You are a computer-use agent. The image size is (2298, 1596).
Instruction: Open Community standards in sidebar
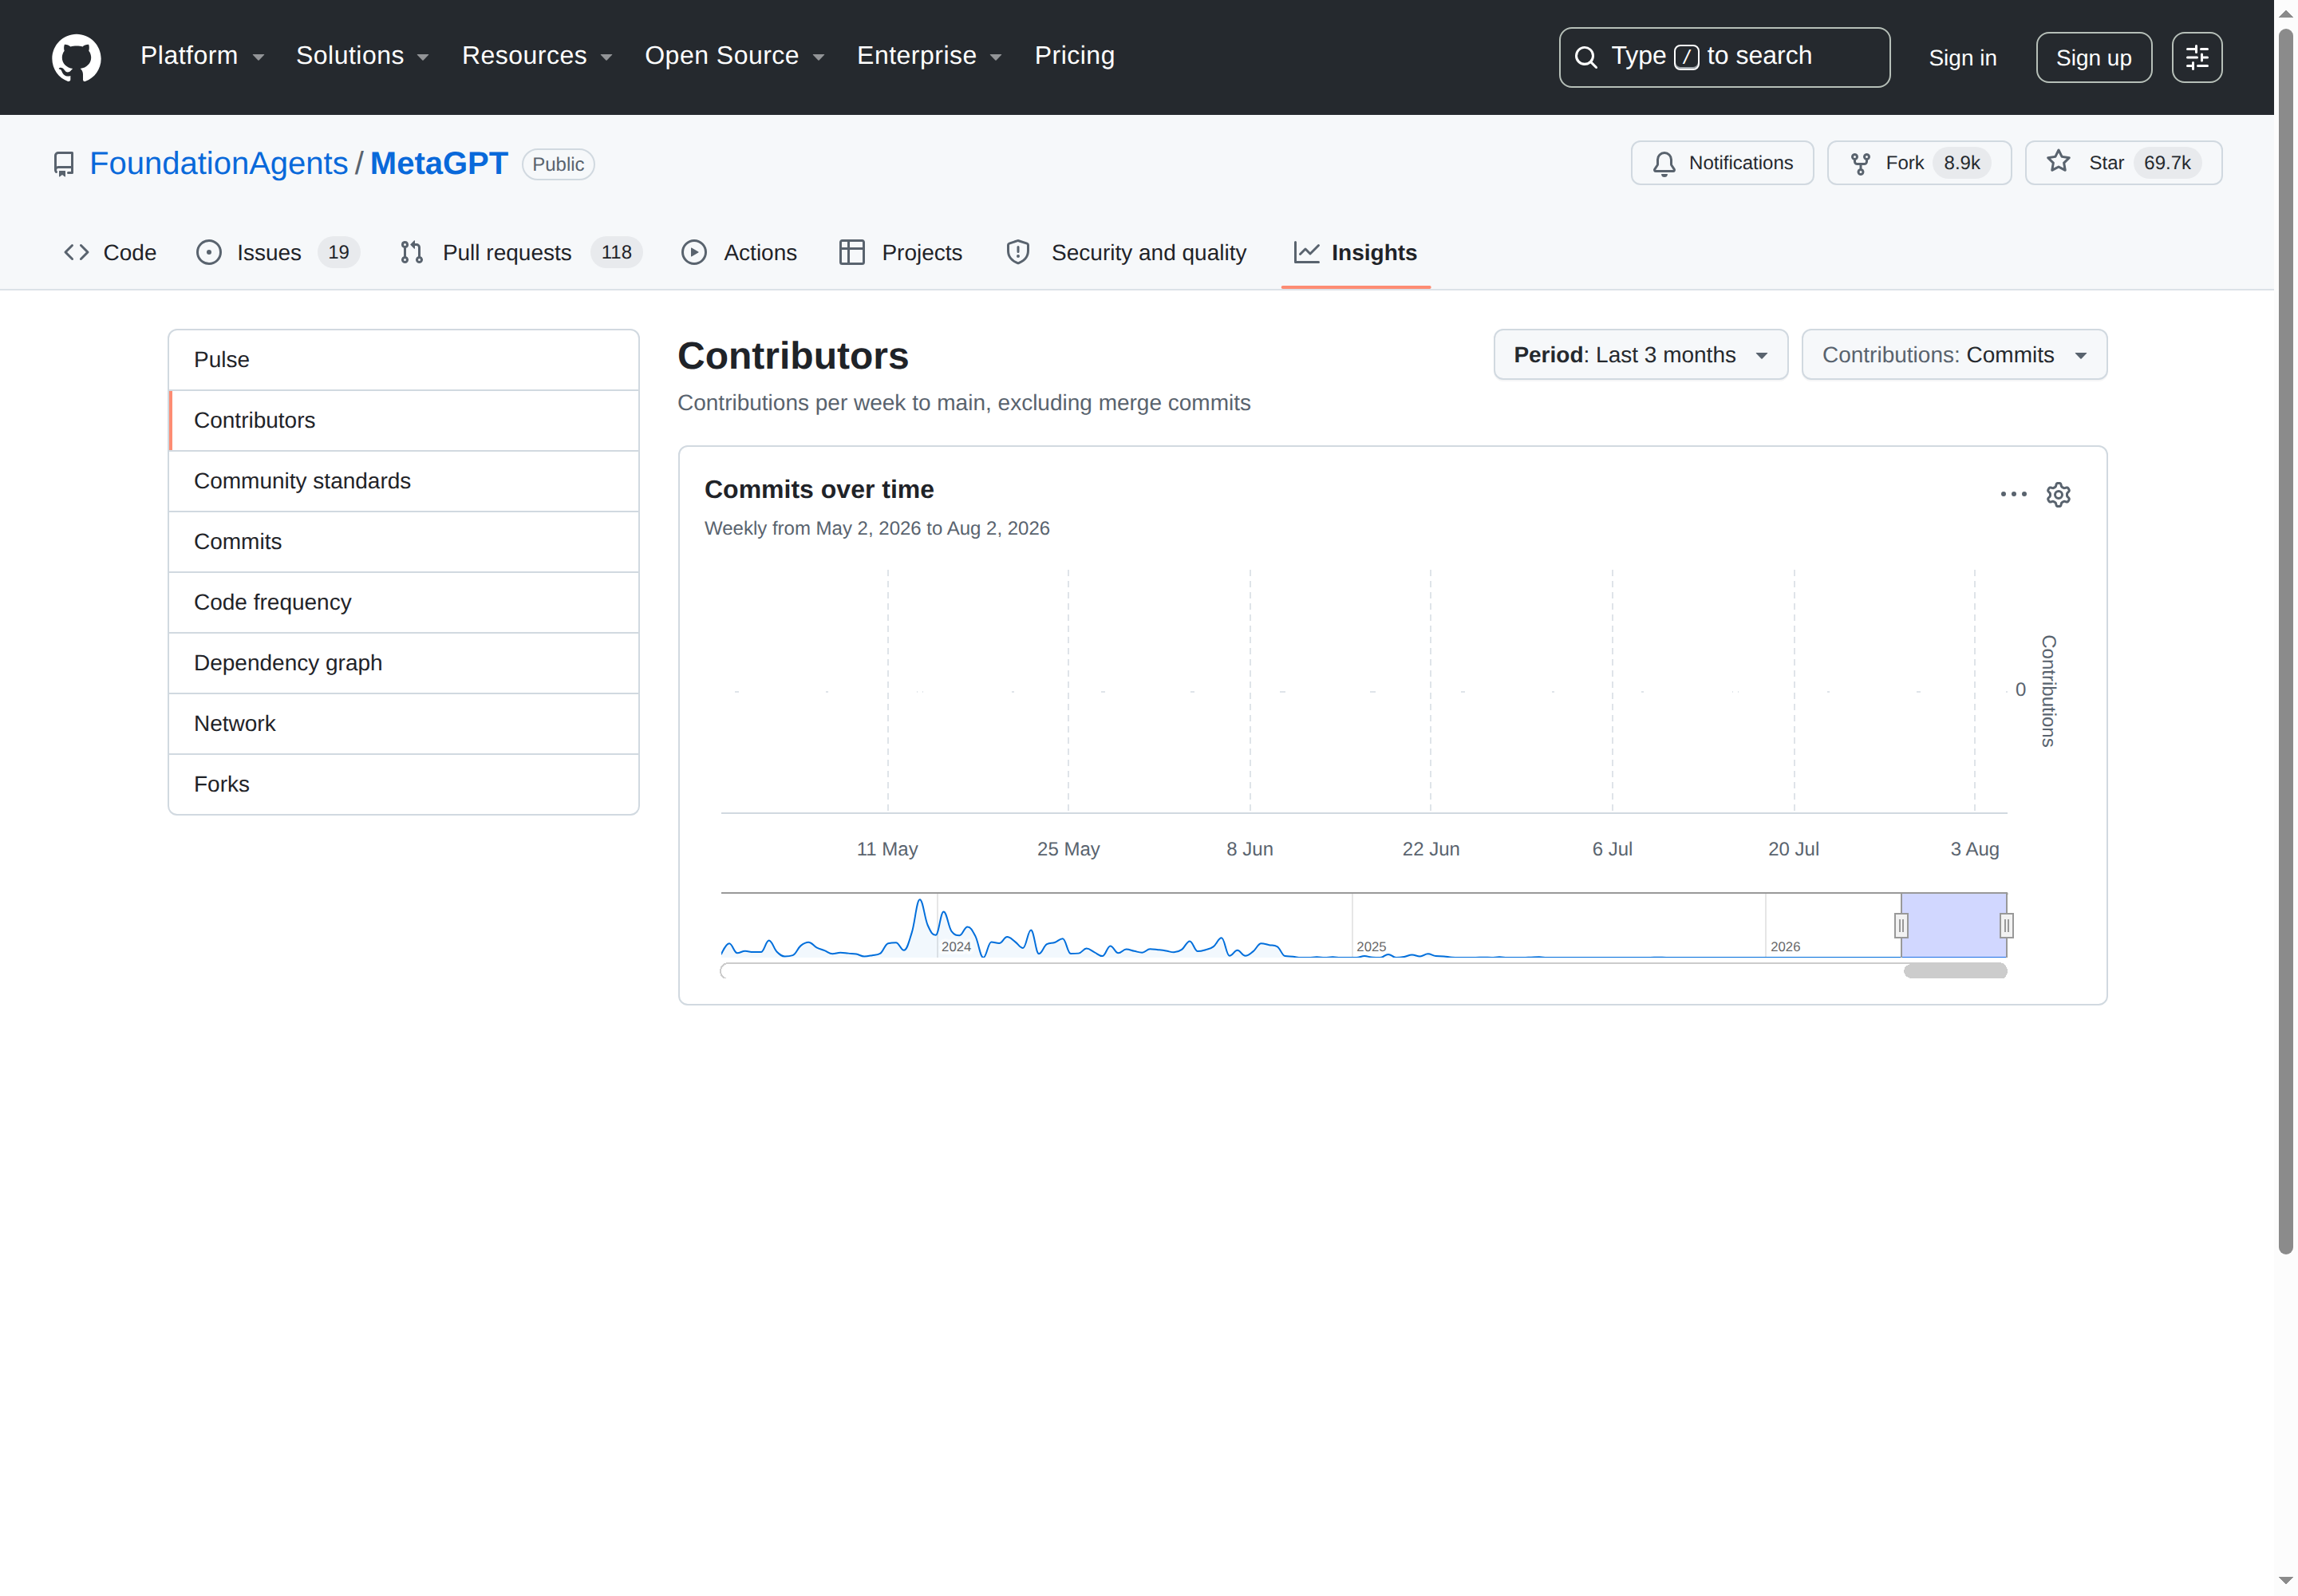(x=403, y=481)
